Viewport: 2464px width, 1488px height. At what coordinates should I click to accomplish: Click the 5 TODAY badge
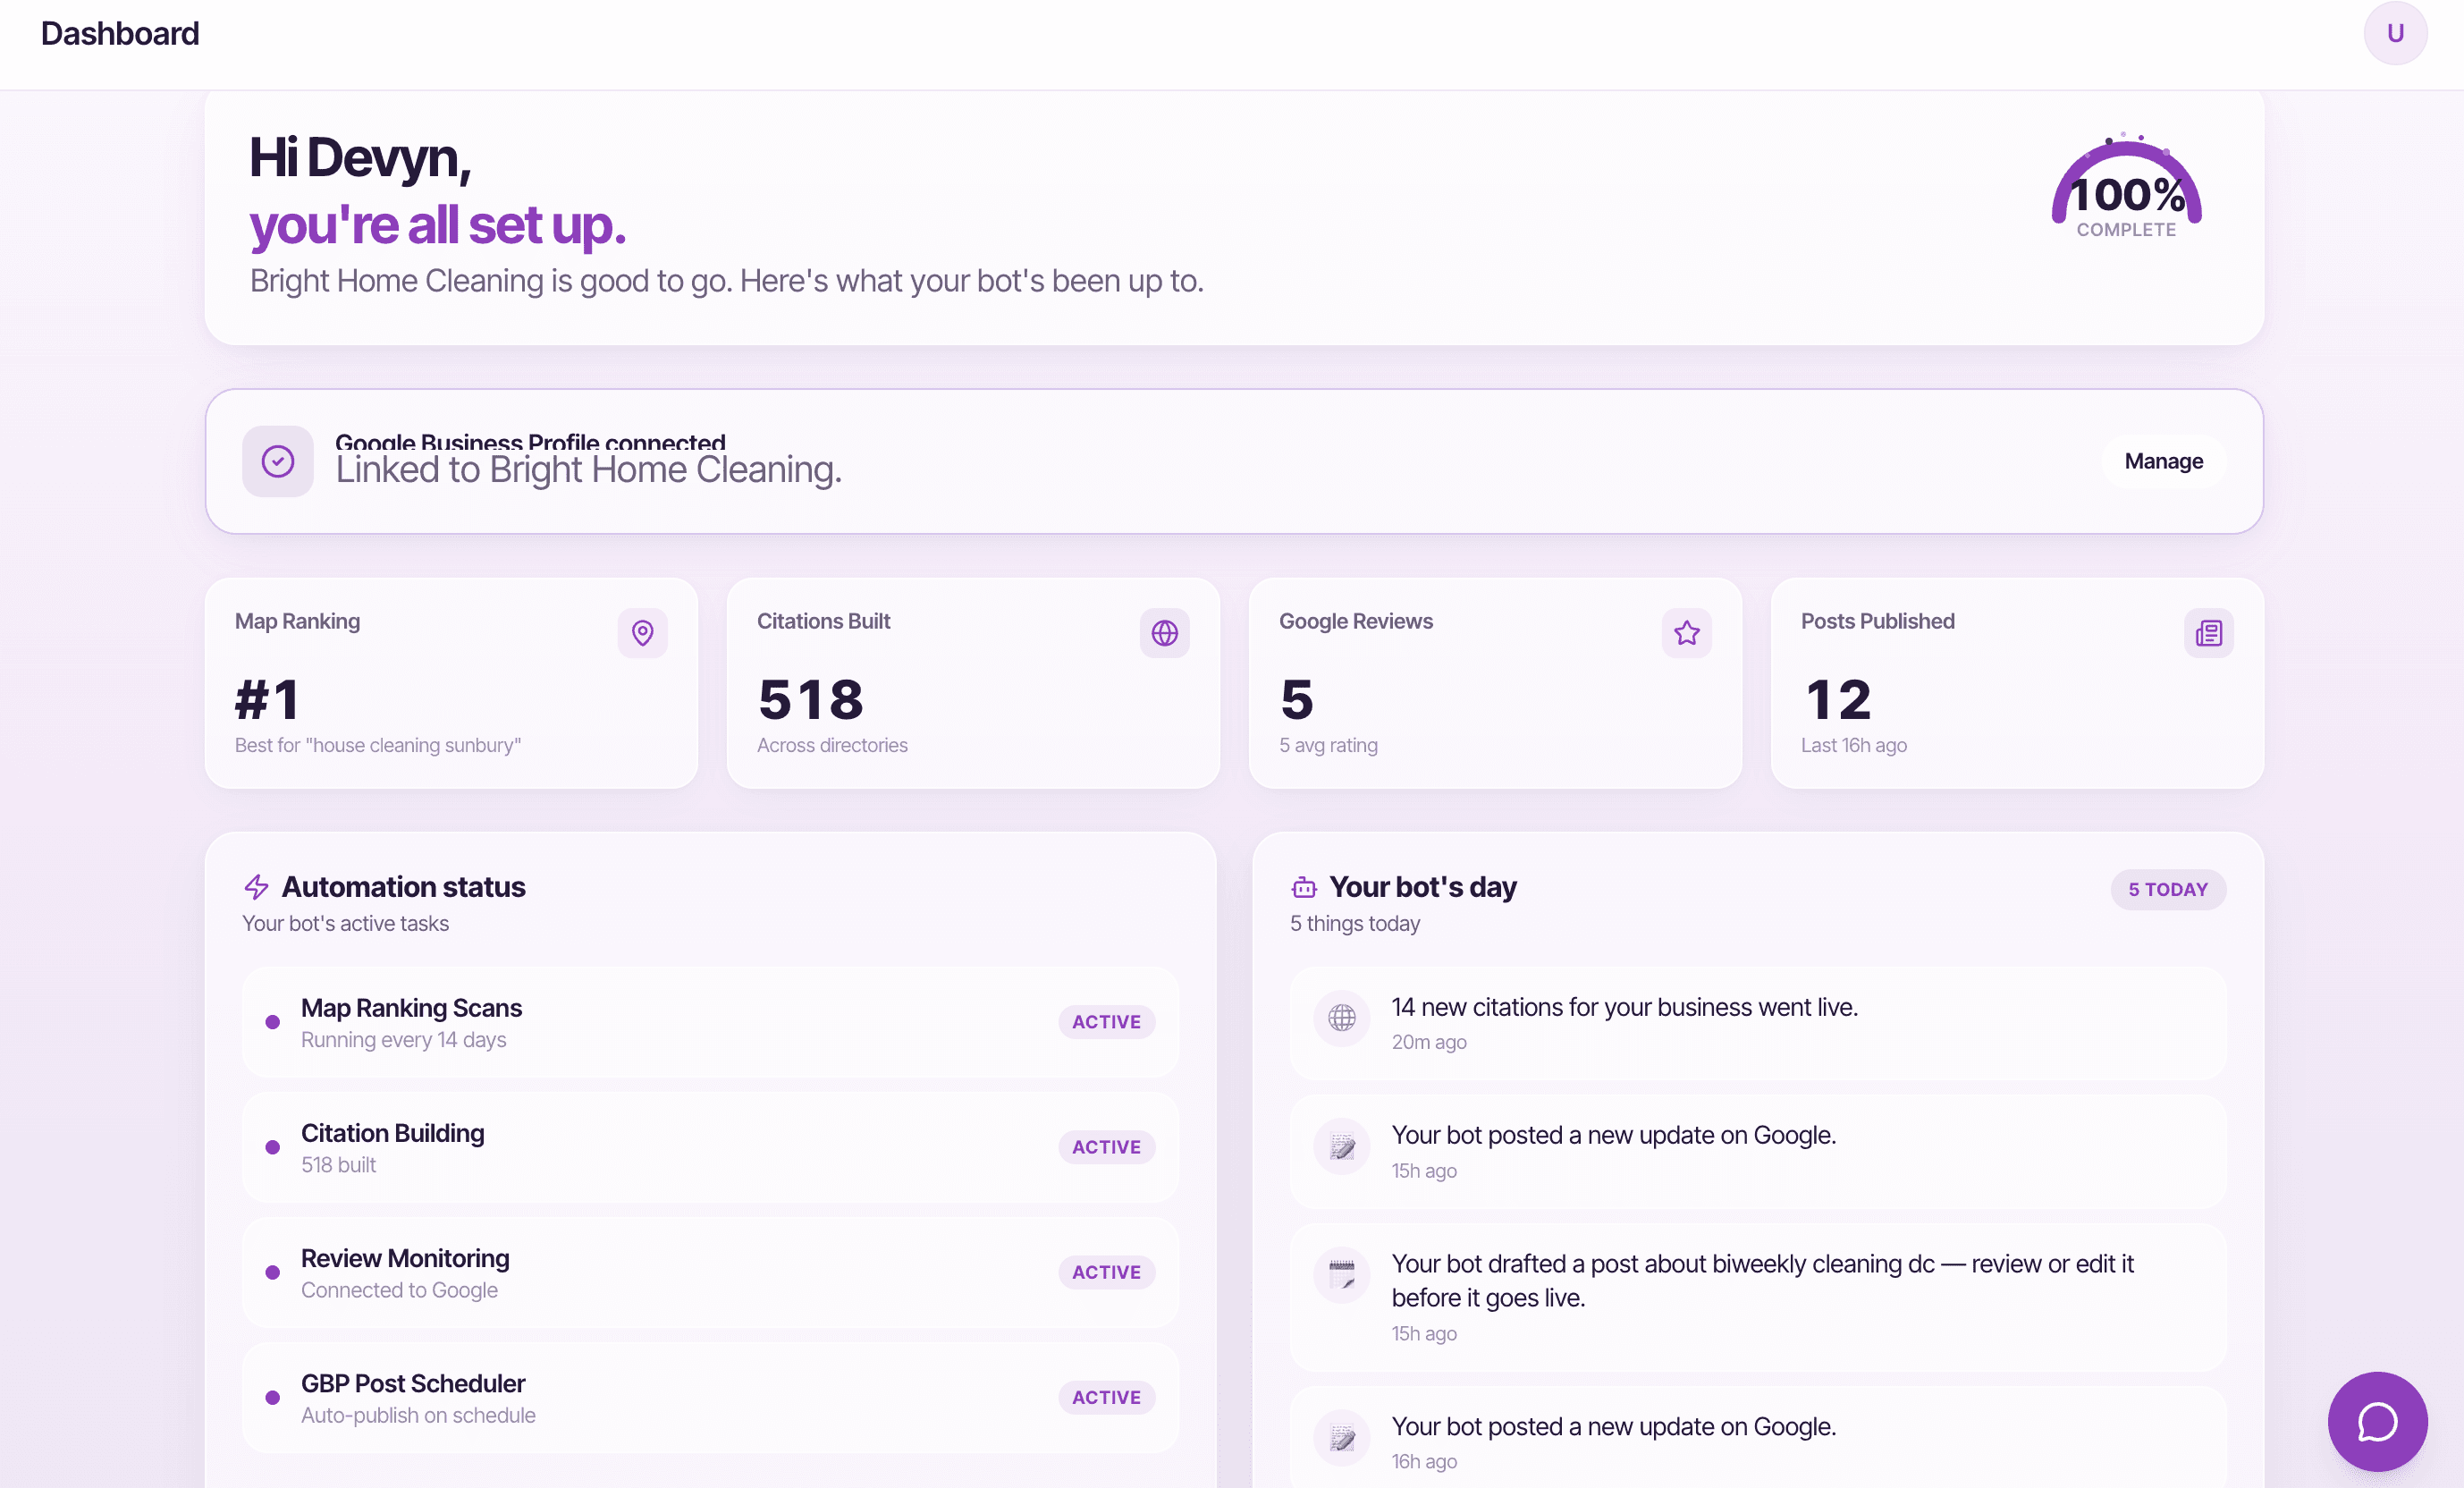[x=2167, y=889]
